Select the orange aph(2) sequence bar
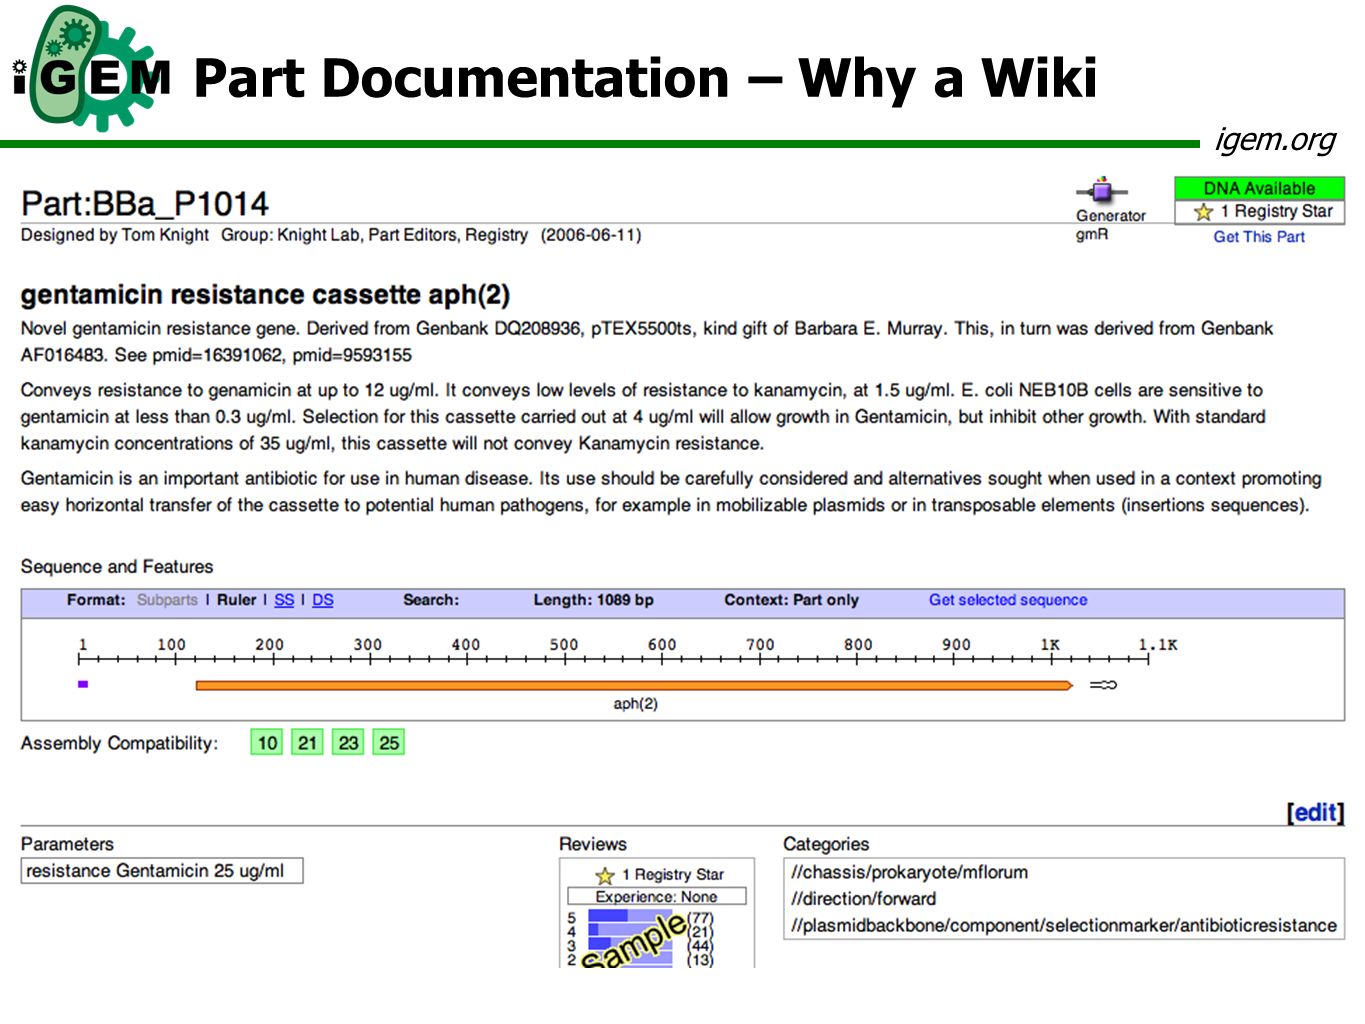 (x=634, y=685)
